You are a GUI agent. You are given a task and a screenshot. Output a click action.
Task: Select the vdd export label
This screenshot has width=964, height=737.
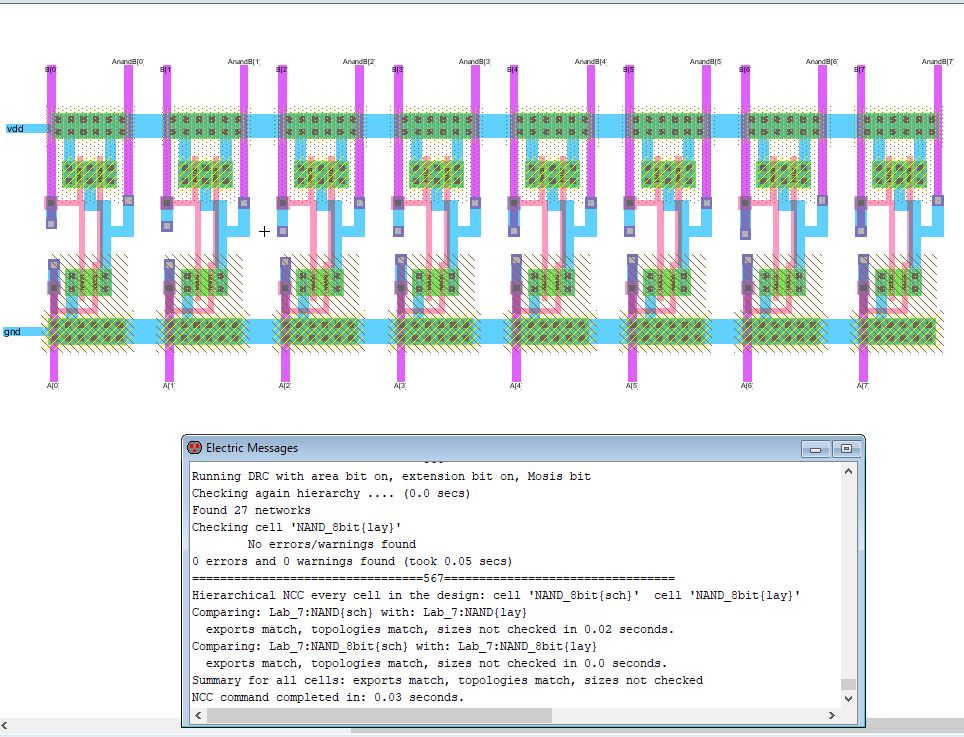click(15, 128)
